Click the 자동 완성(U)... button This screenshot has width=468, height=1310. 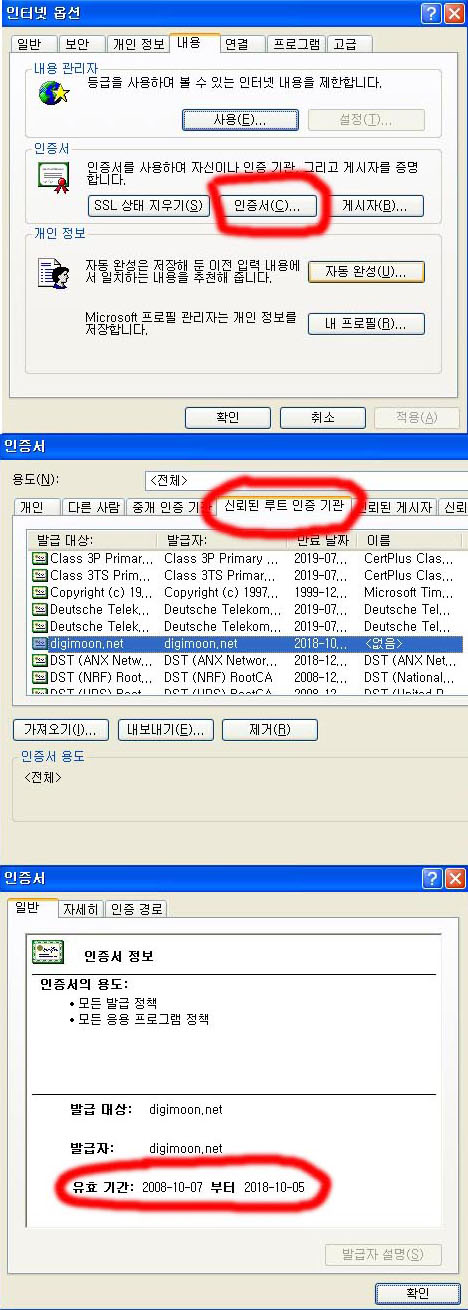pyautogui.click(x=367, y=271)
